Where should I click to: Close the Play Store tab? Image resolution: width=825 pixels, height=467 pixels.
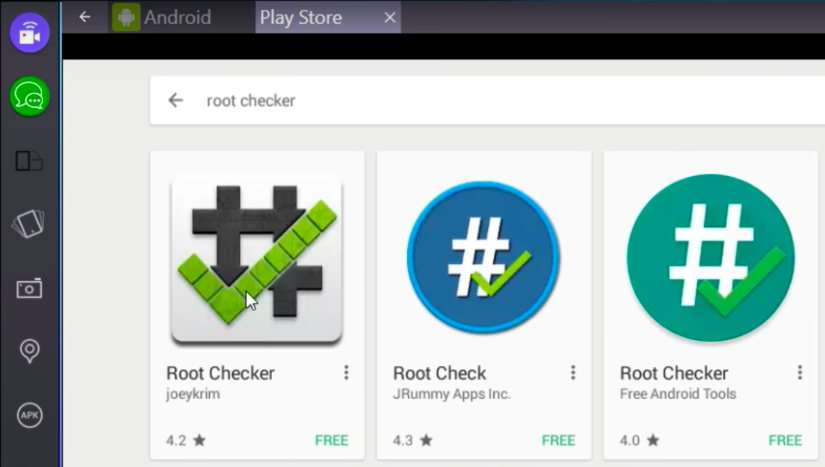[390, 17]
